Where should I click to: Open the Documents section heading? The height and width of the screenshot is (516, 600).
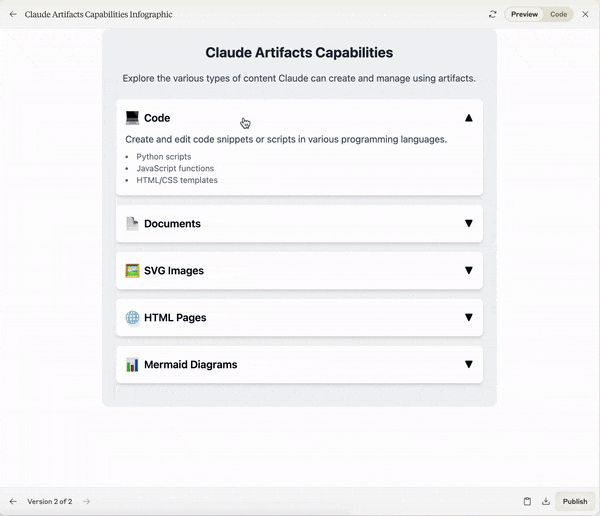pyautogui.click(x=172, y=224)
